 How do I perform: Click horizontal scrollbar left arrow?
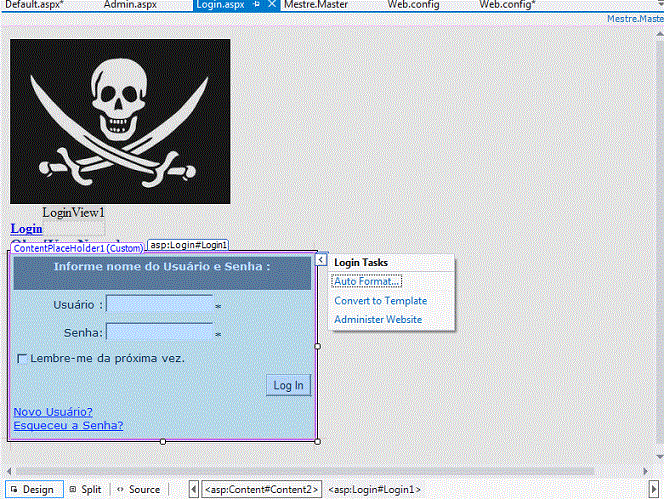point(8,471)
